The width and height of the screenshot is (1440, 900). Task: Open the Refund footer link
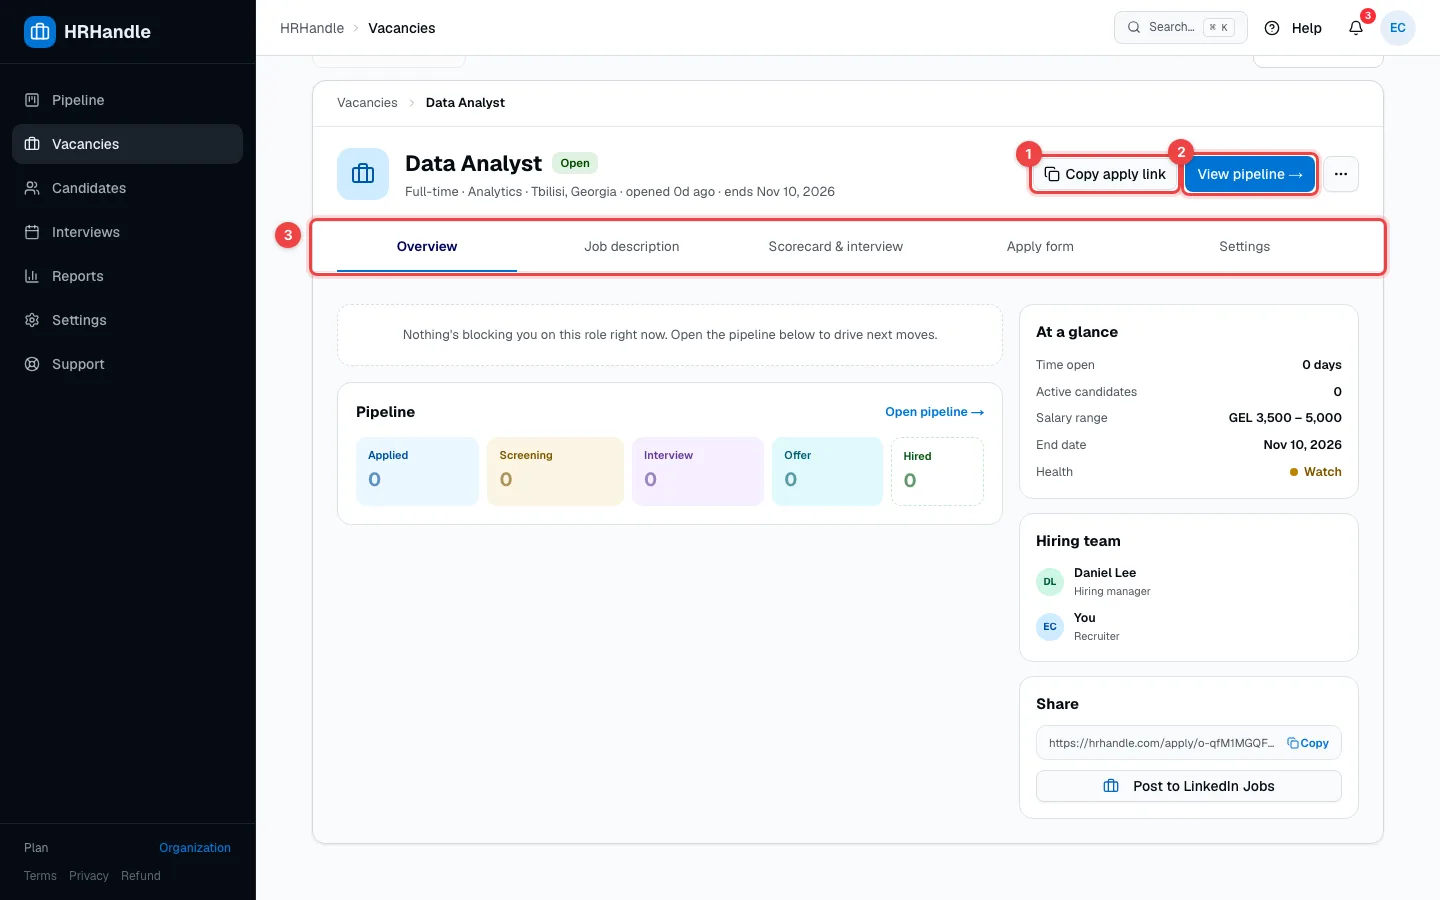pyautogui.click(x=141, y=876)
